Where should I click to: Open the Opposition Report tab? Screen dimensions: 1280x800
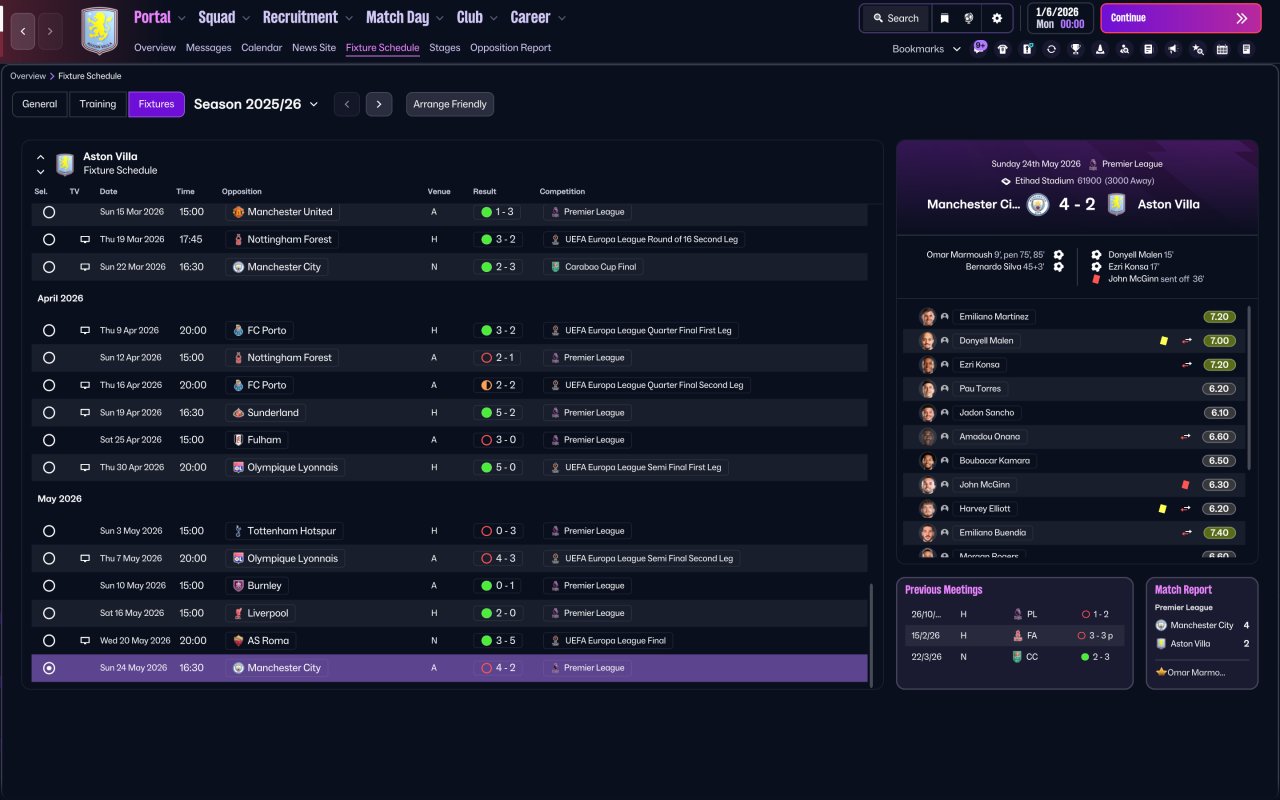pyautogui.click(x=510, y=47)
